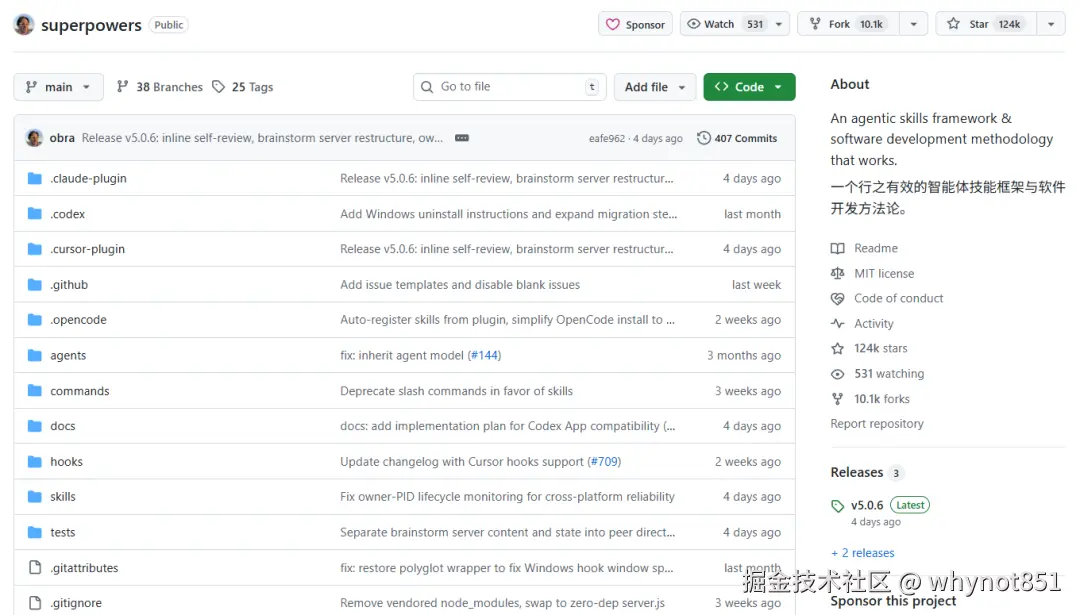This screenshot has width=1080, height=615.
Task: Open the Add file dropdown
Action: [x=654, y=87]
